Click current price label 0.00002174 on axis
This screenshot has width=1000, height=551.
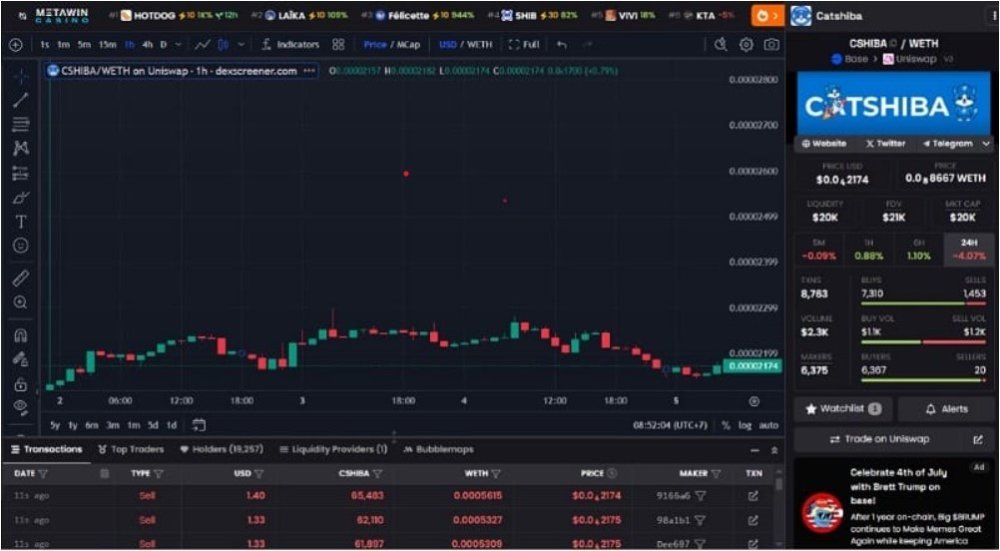[753, 366]
